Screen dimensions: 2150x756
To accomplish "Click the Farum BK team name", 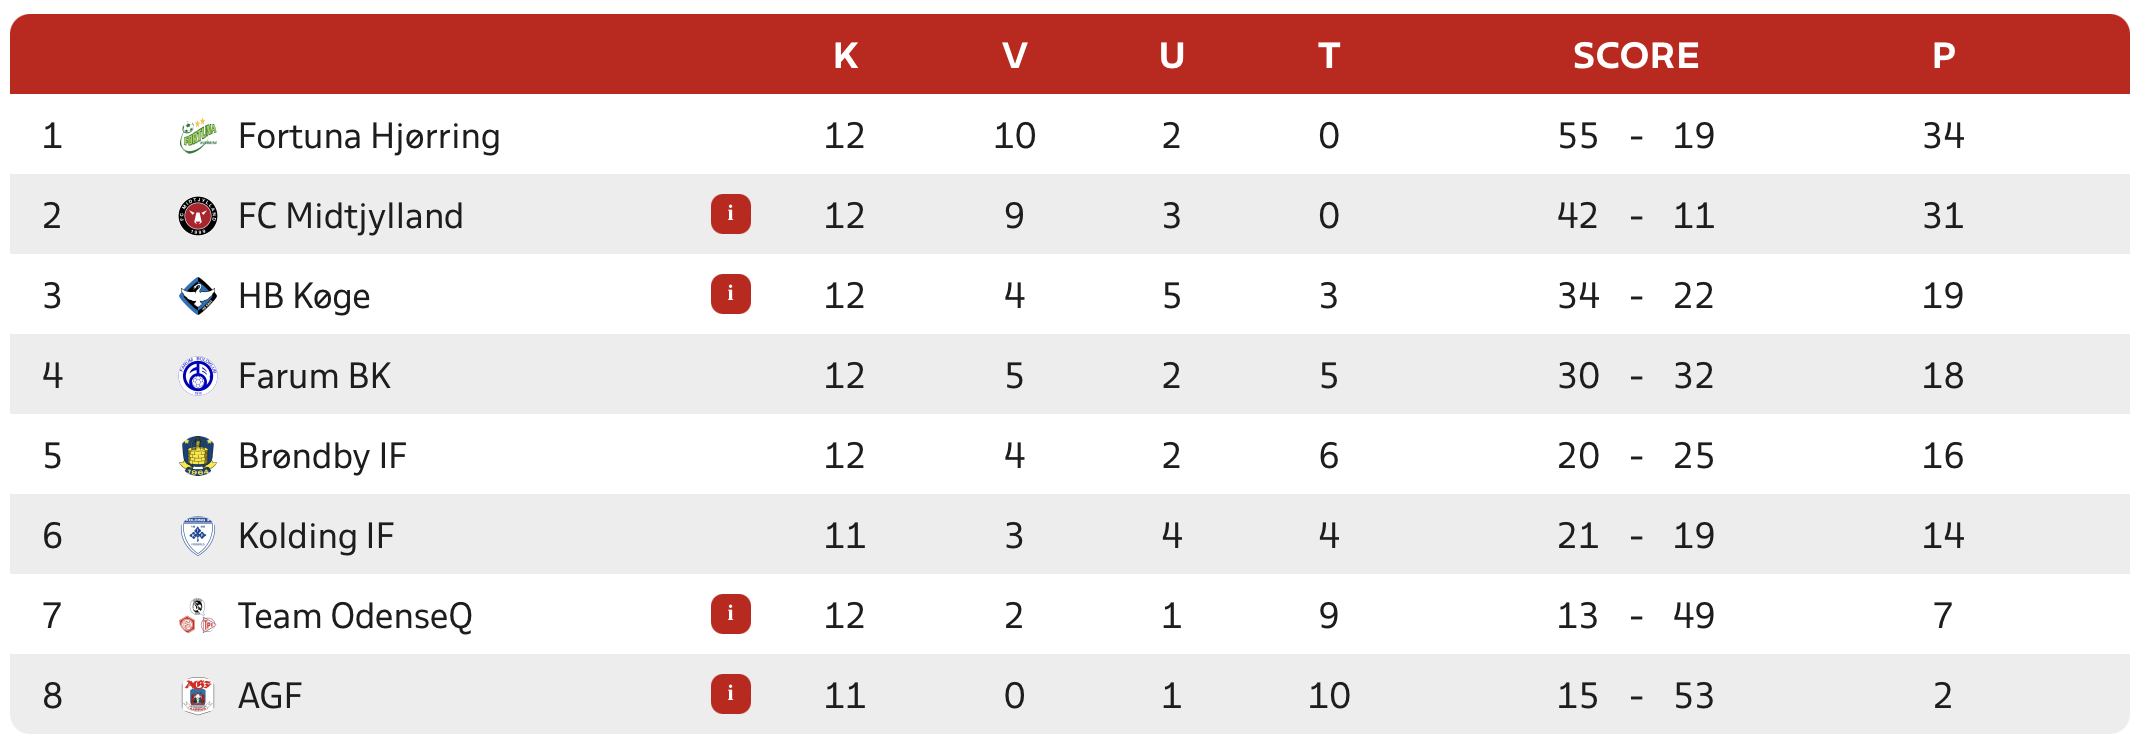I will tap(314, 376).
